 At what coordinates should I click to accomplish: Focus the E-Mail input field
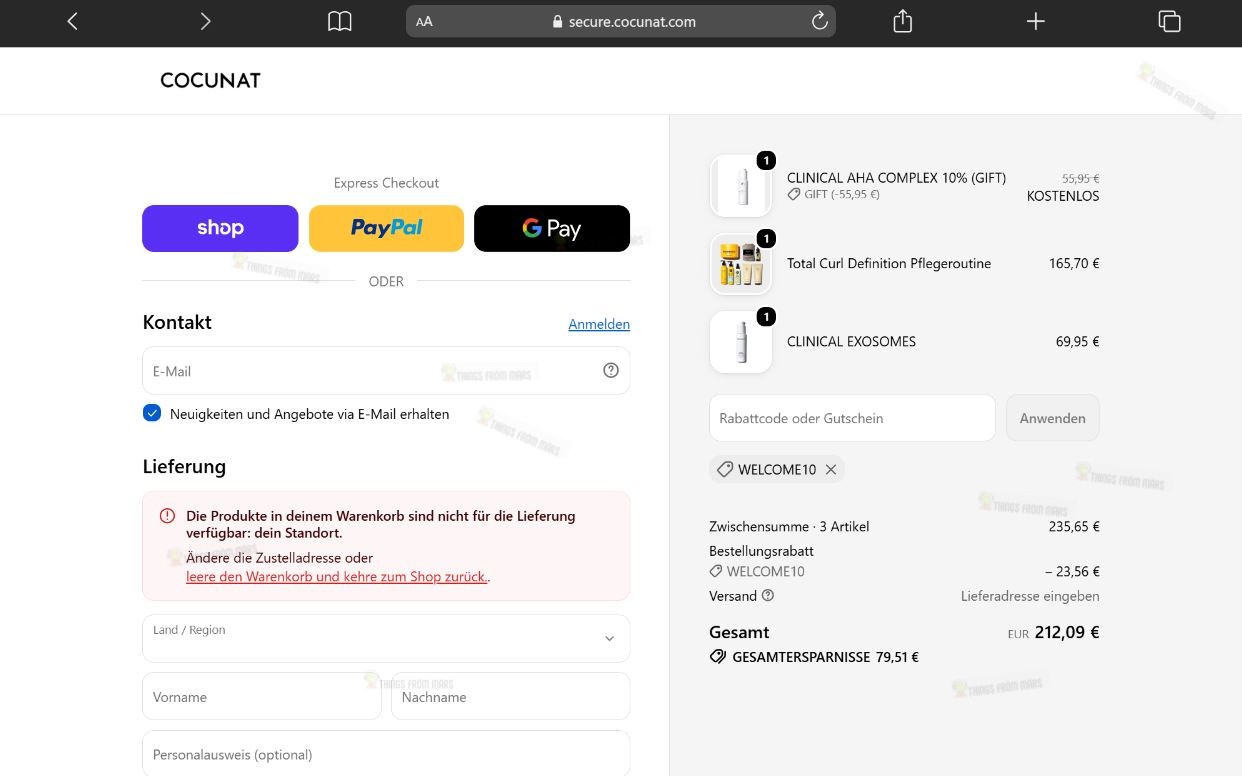386,370
